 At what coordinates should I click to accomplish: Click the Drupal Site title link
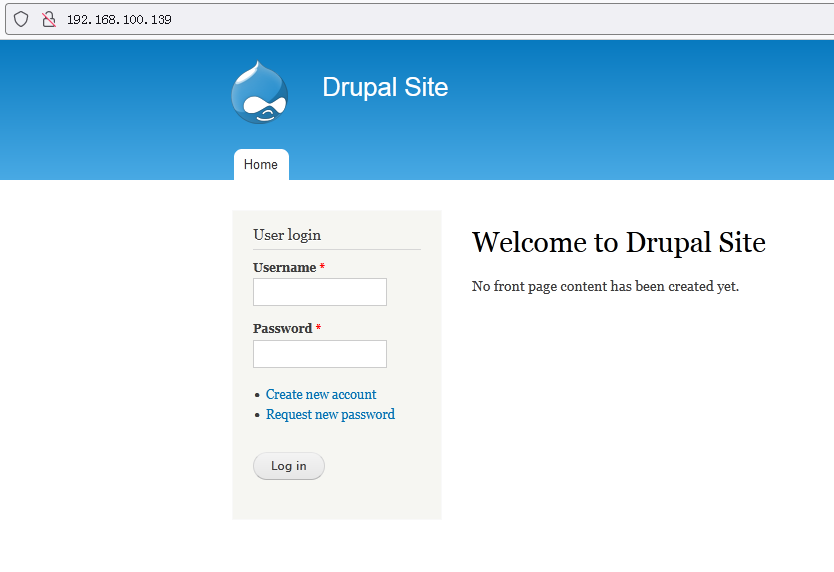385,87
